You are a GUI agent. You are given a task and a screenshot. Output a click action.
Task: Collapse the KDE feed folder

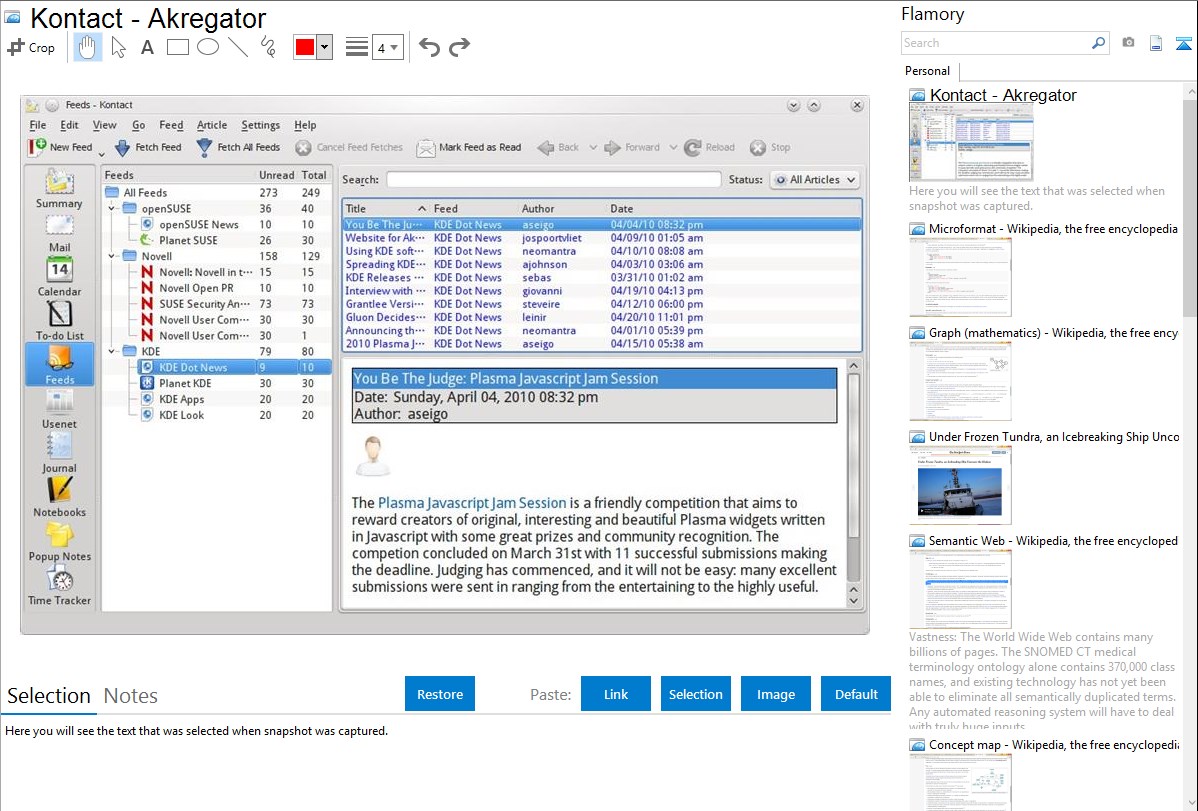click(112, 352)
